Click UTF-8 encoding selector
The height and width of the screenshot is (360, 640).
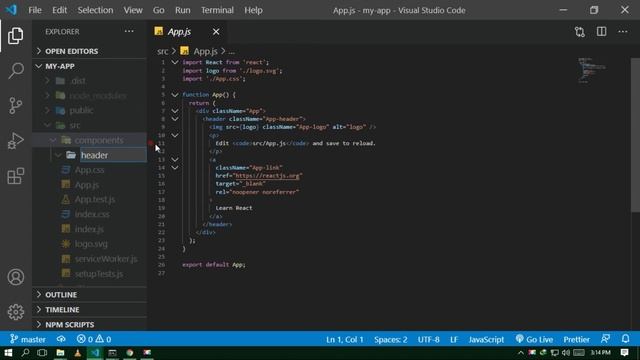tap(428, 339)
